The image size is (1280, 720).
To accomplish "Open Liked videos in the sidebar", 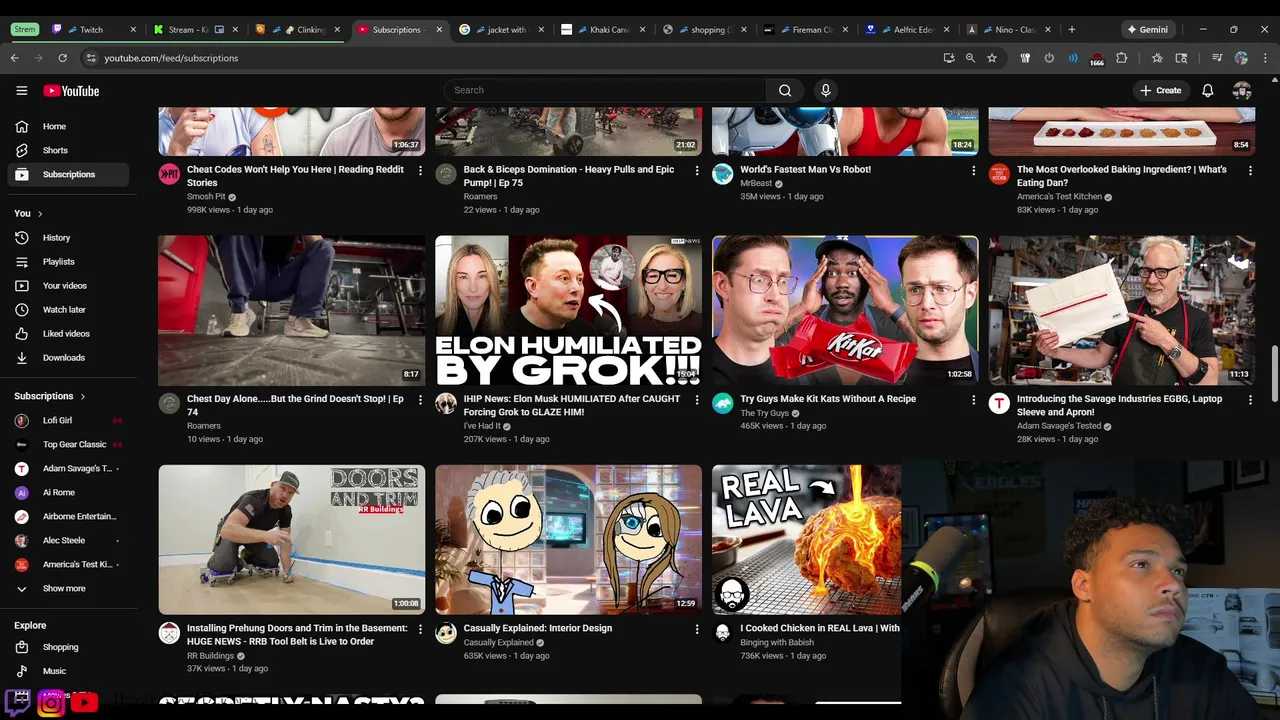I will coord(68,334).
